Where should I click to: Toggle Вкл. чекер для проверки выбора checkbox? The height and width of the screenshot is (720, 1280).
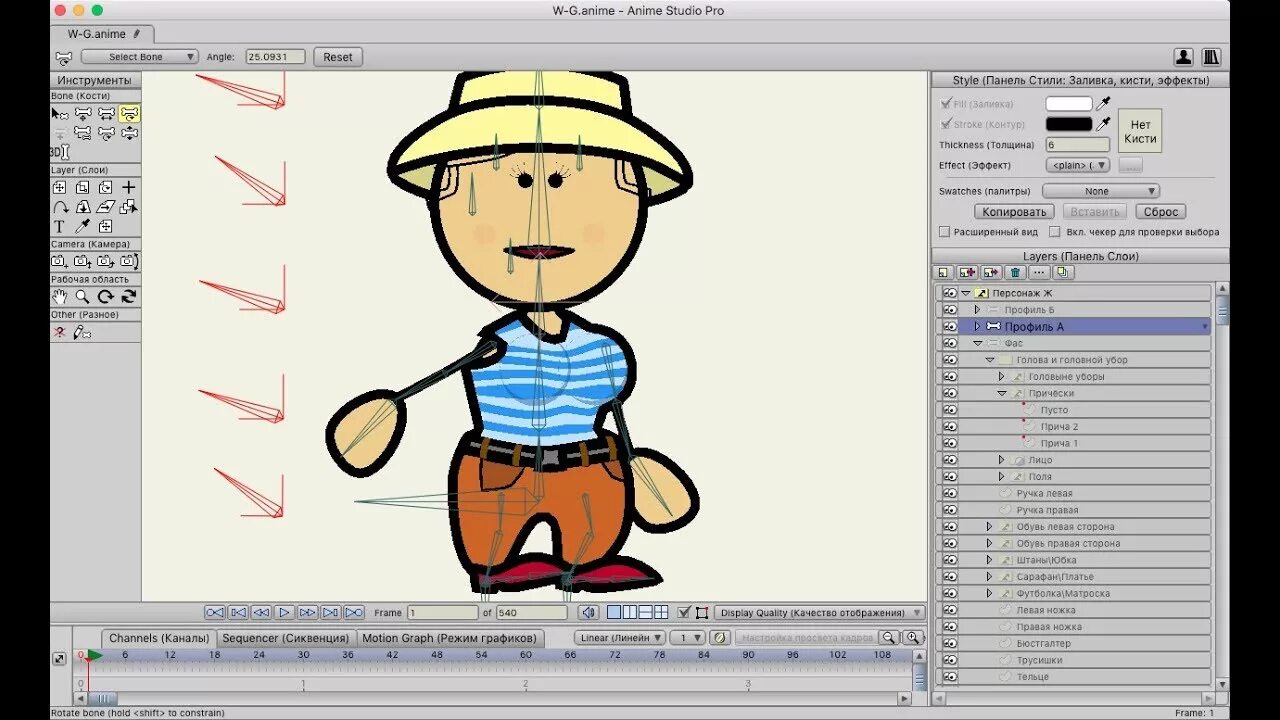(x=1054, y=232)
